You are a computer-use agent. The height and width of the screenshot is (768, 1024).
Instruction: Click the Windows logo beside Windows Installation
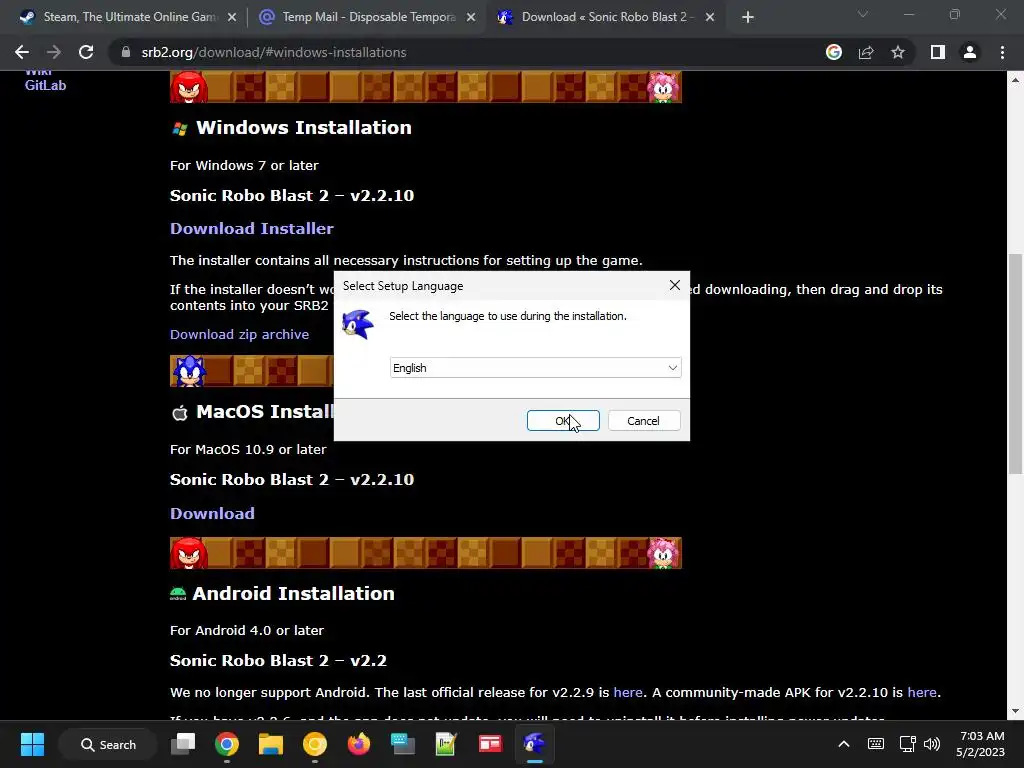tap(180, 129)
